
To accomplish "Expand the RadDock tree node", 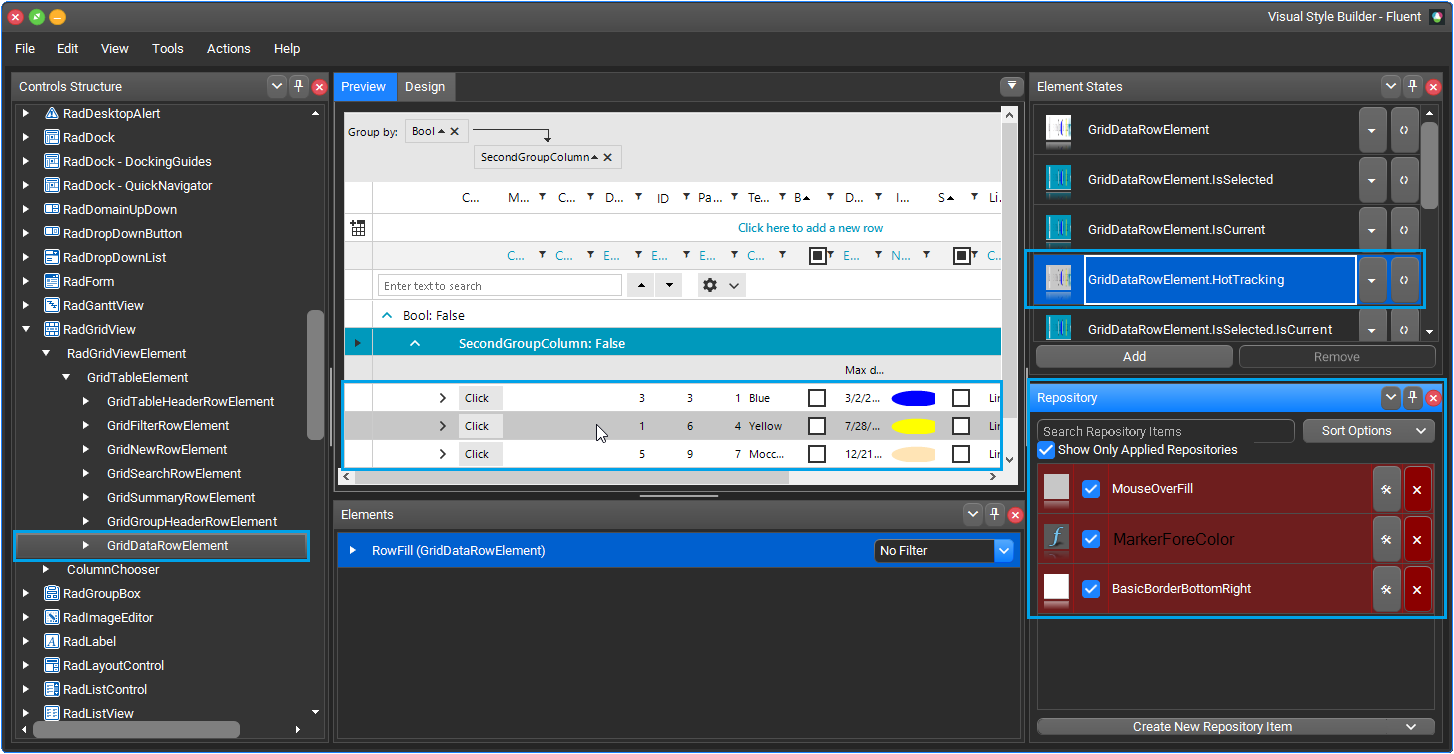I will point(26,137).
